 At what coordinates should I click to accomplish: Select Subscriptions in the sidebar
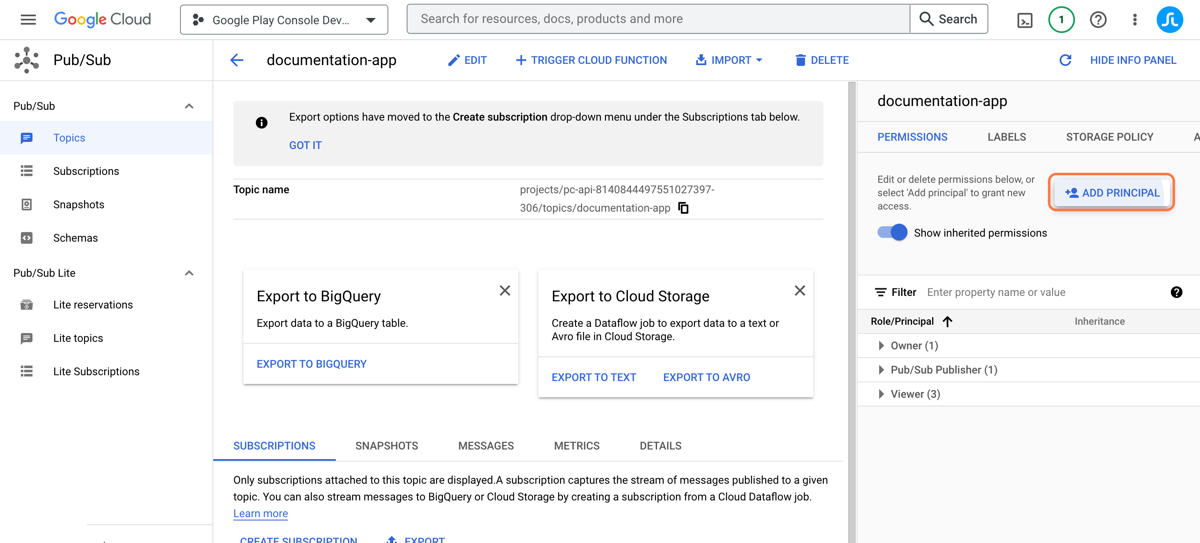(x=106, y=171)
